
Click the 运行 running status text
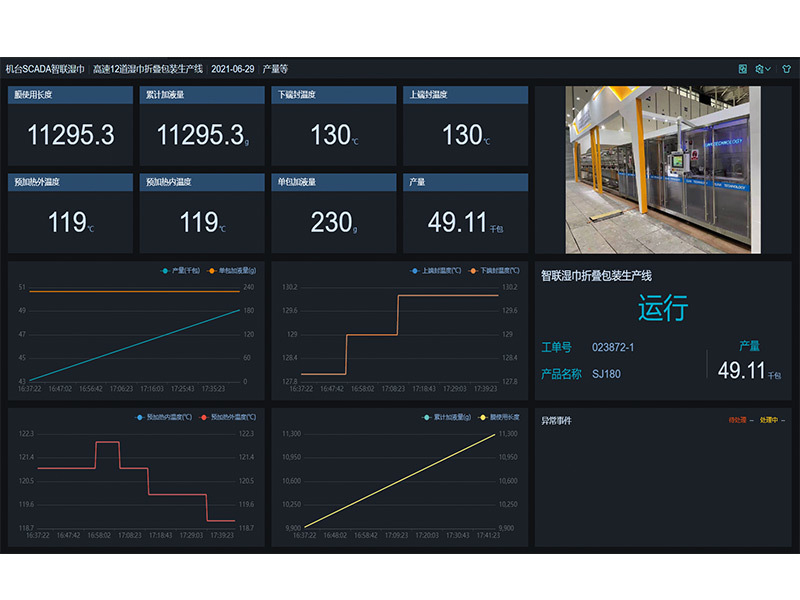point(663,308)
